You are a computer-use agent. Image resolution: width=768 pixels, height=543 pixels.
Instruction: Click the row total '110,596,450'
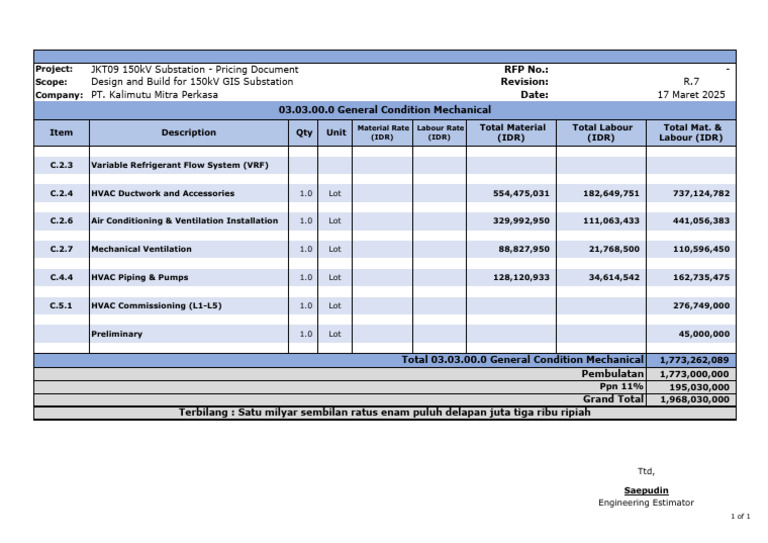click(701, 249)
